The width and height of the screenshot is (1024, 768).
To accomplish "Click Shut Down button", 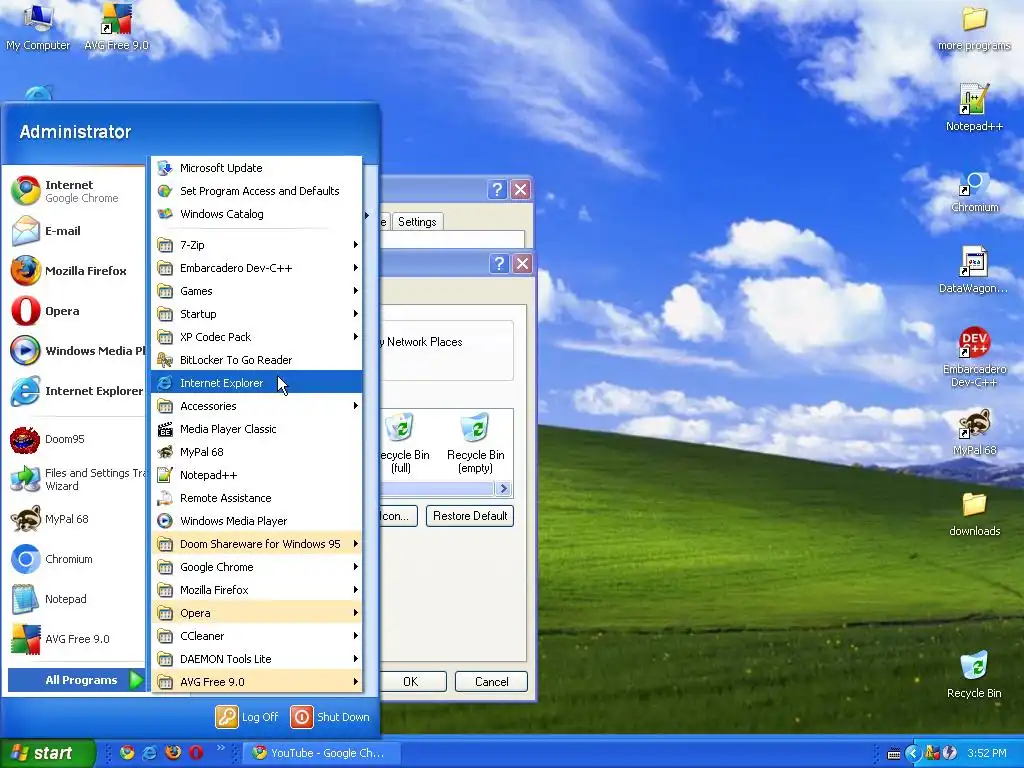I will (x=330, y=717).
